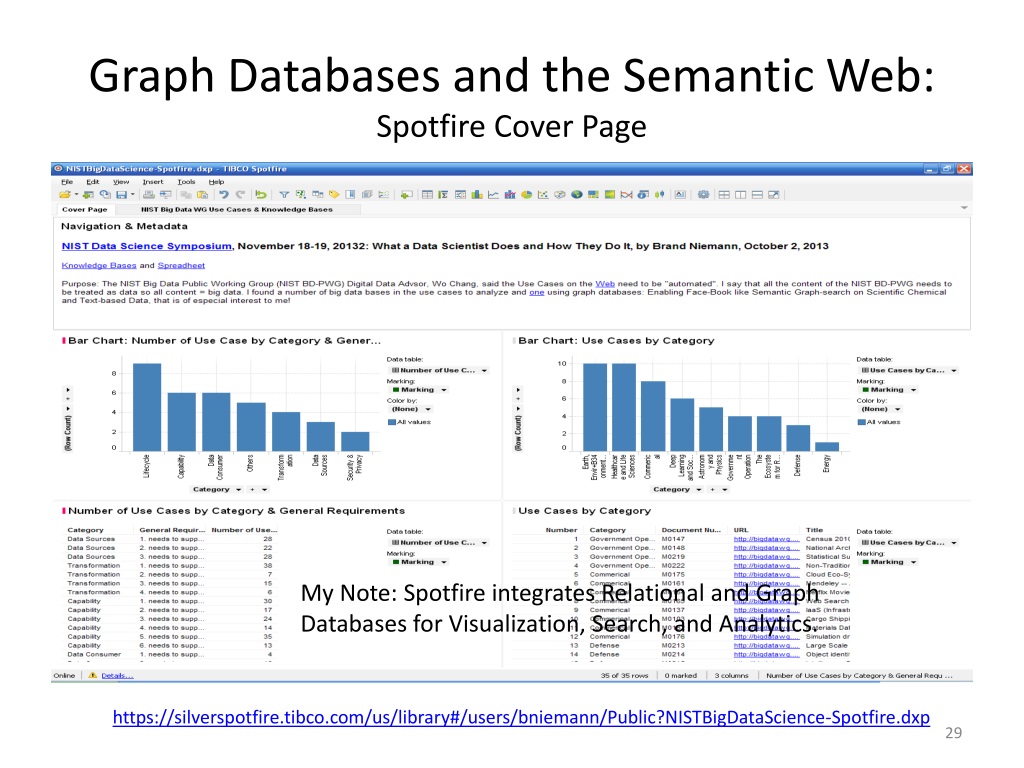The image size is (1024, 768).
Task: Open the Edit menu
Action: (x=93, y=182)
